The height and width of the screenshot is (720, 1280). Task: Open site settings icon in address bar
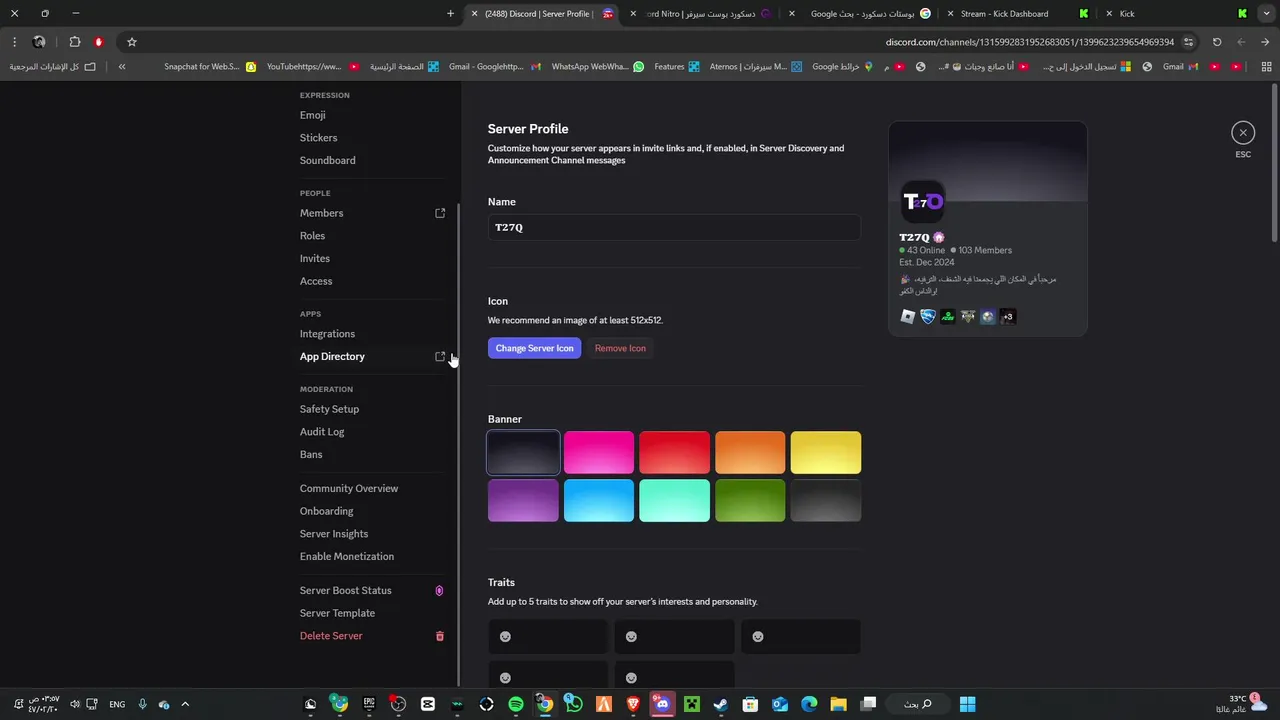click(1189, 42)
